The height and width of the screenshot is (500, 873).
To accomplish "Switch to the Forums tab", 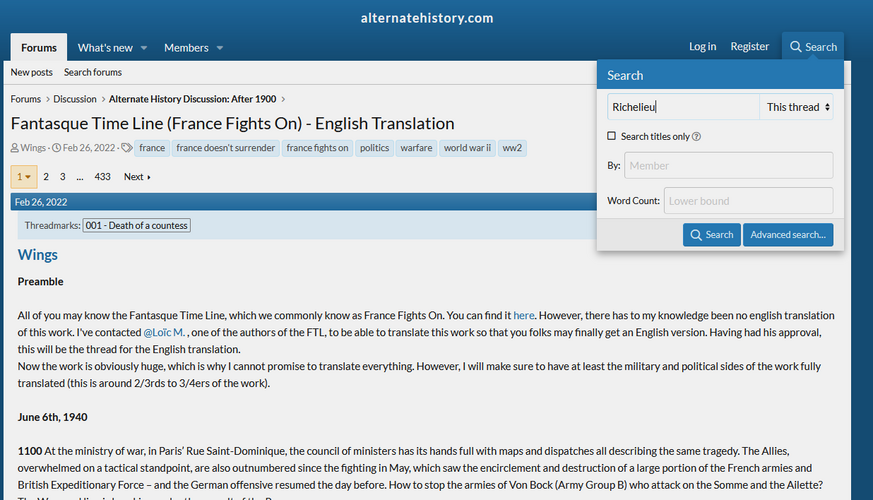I will (x=39, y=47).
